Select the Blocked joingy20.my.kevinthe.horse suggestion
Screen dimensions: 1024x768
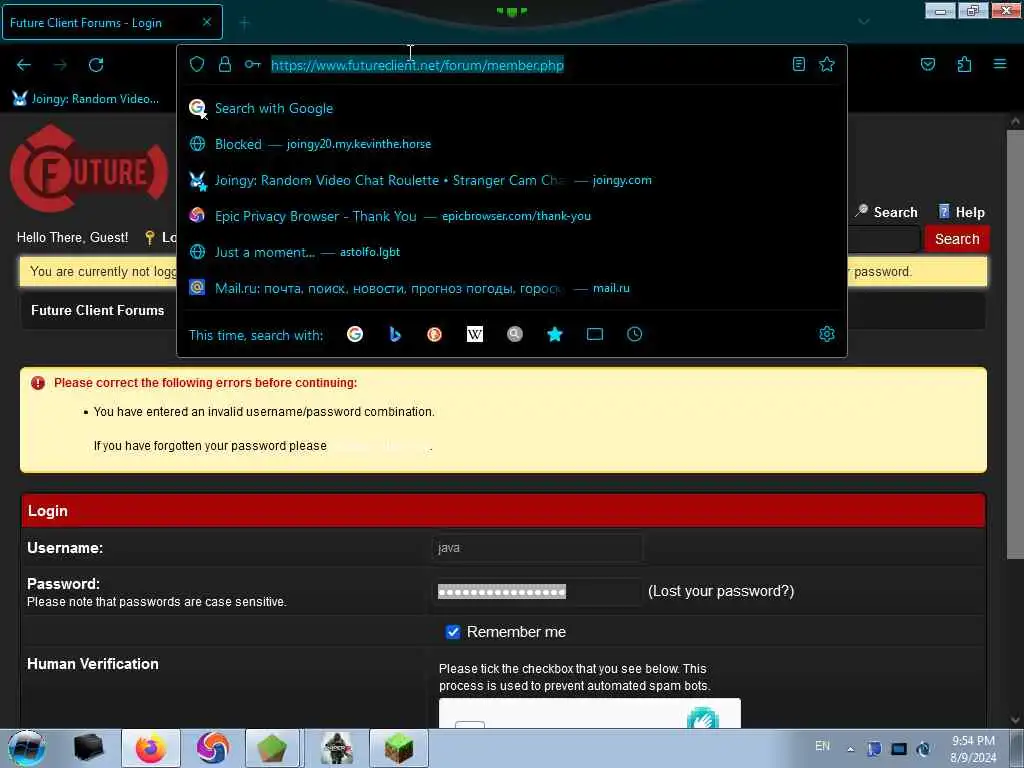click(x=511, y=144)
